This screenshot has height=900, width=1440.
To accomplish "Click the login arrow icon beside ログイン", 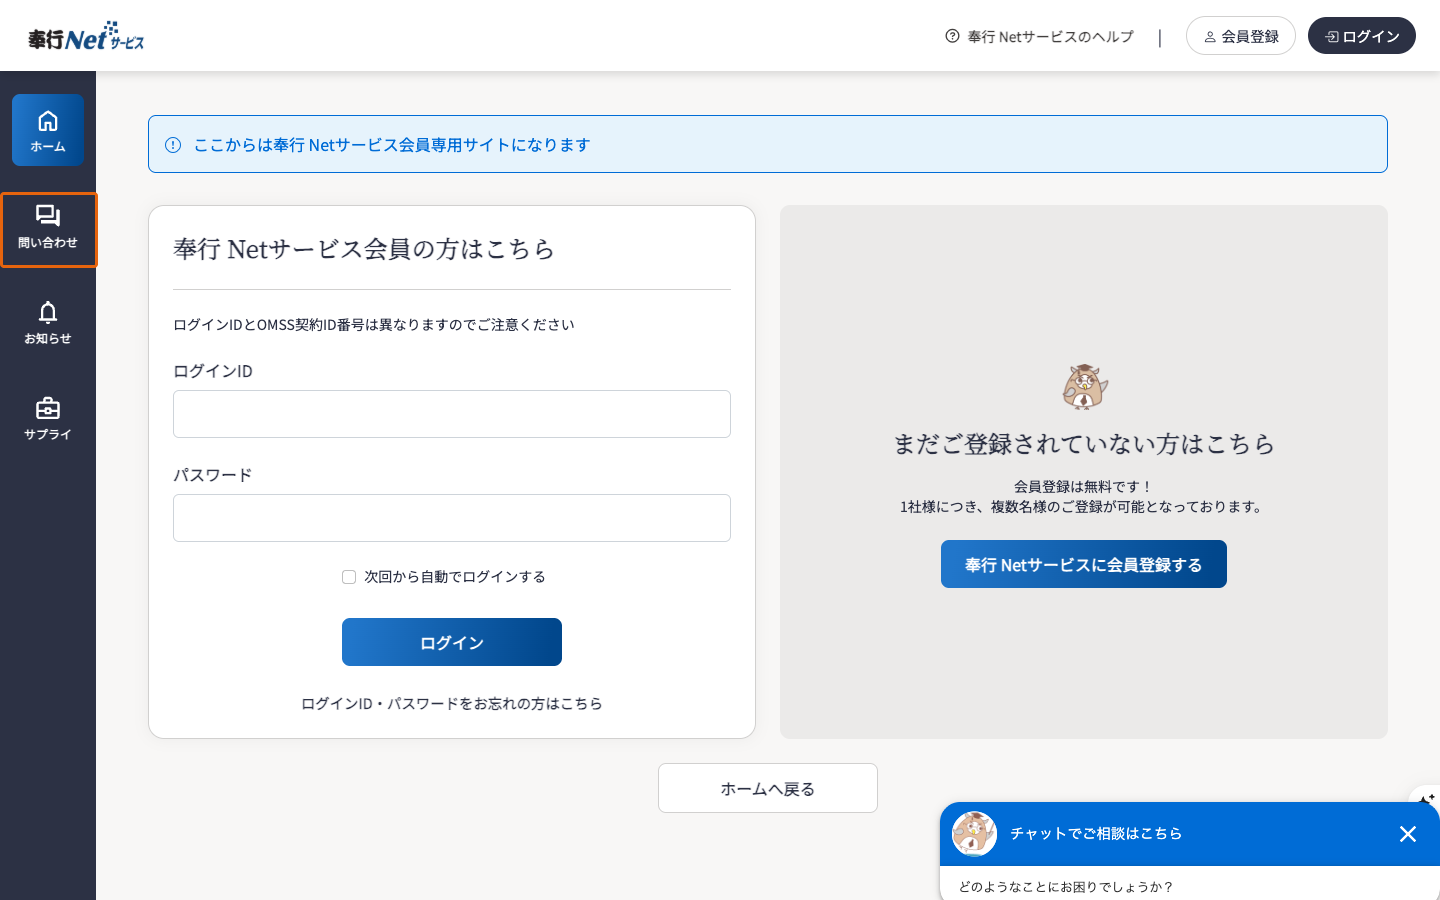I will 1331,35.
